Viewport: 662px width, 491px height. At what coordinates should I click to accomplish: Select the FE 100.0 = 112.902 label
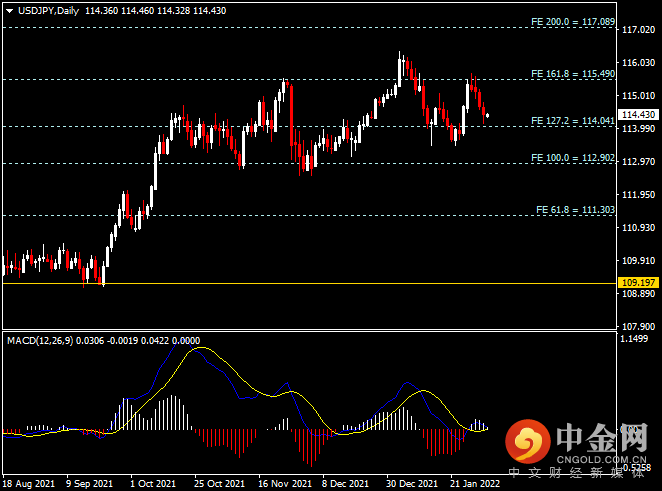(573, 158)
